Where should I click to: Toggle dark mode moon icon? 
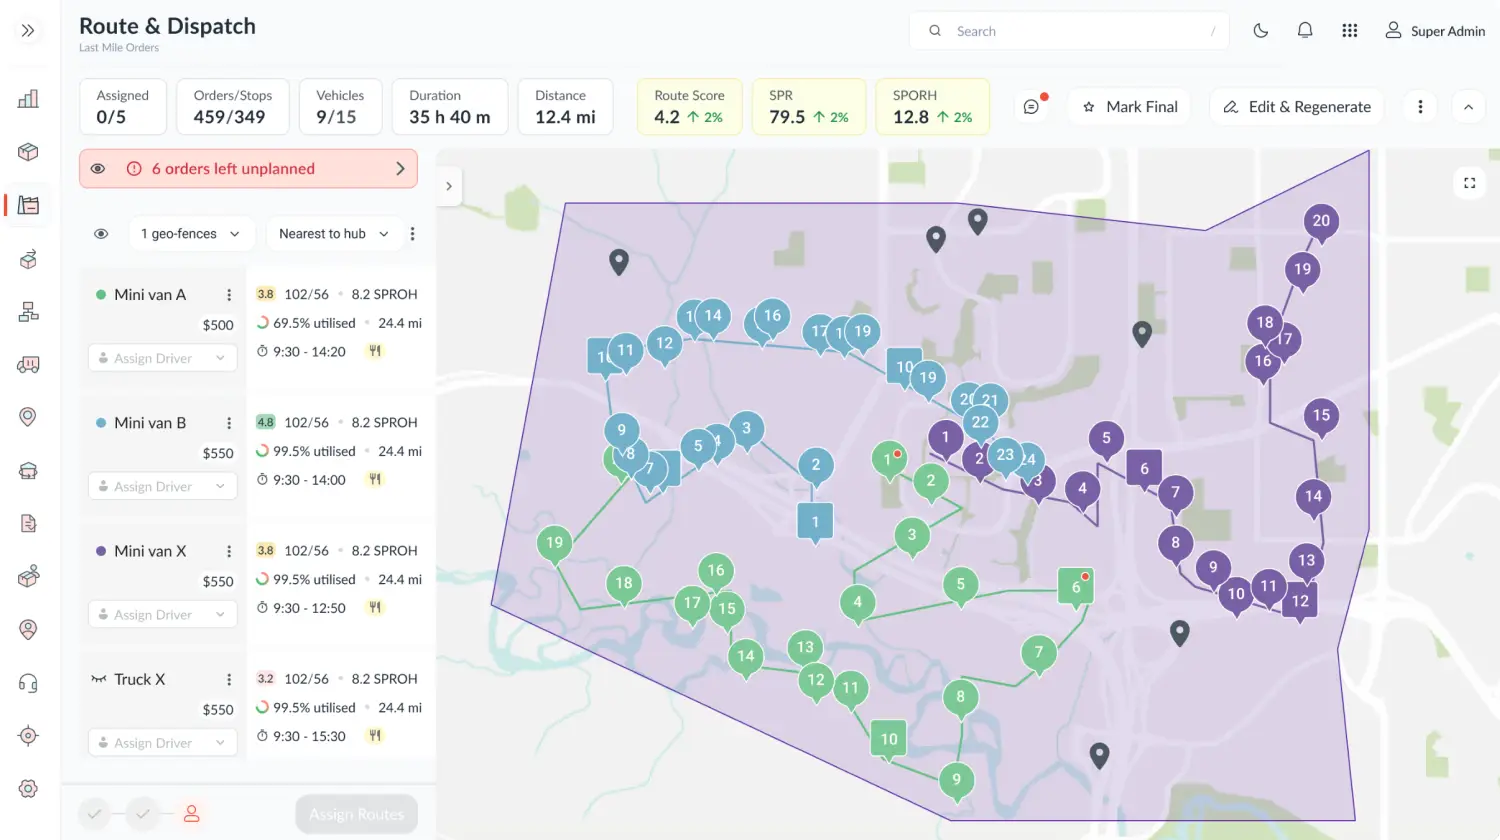[x=1261, y=31]
